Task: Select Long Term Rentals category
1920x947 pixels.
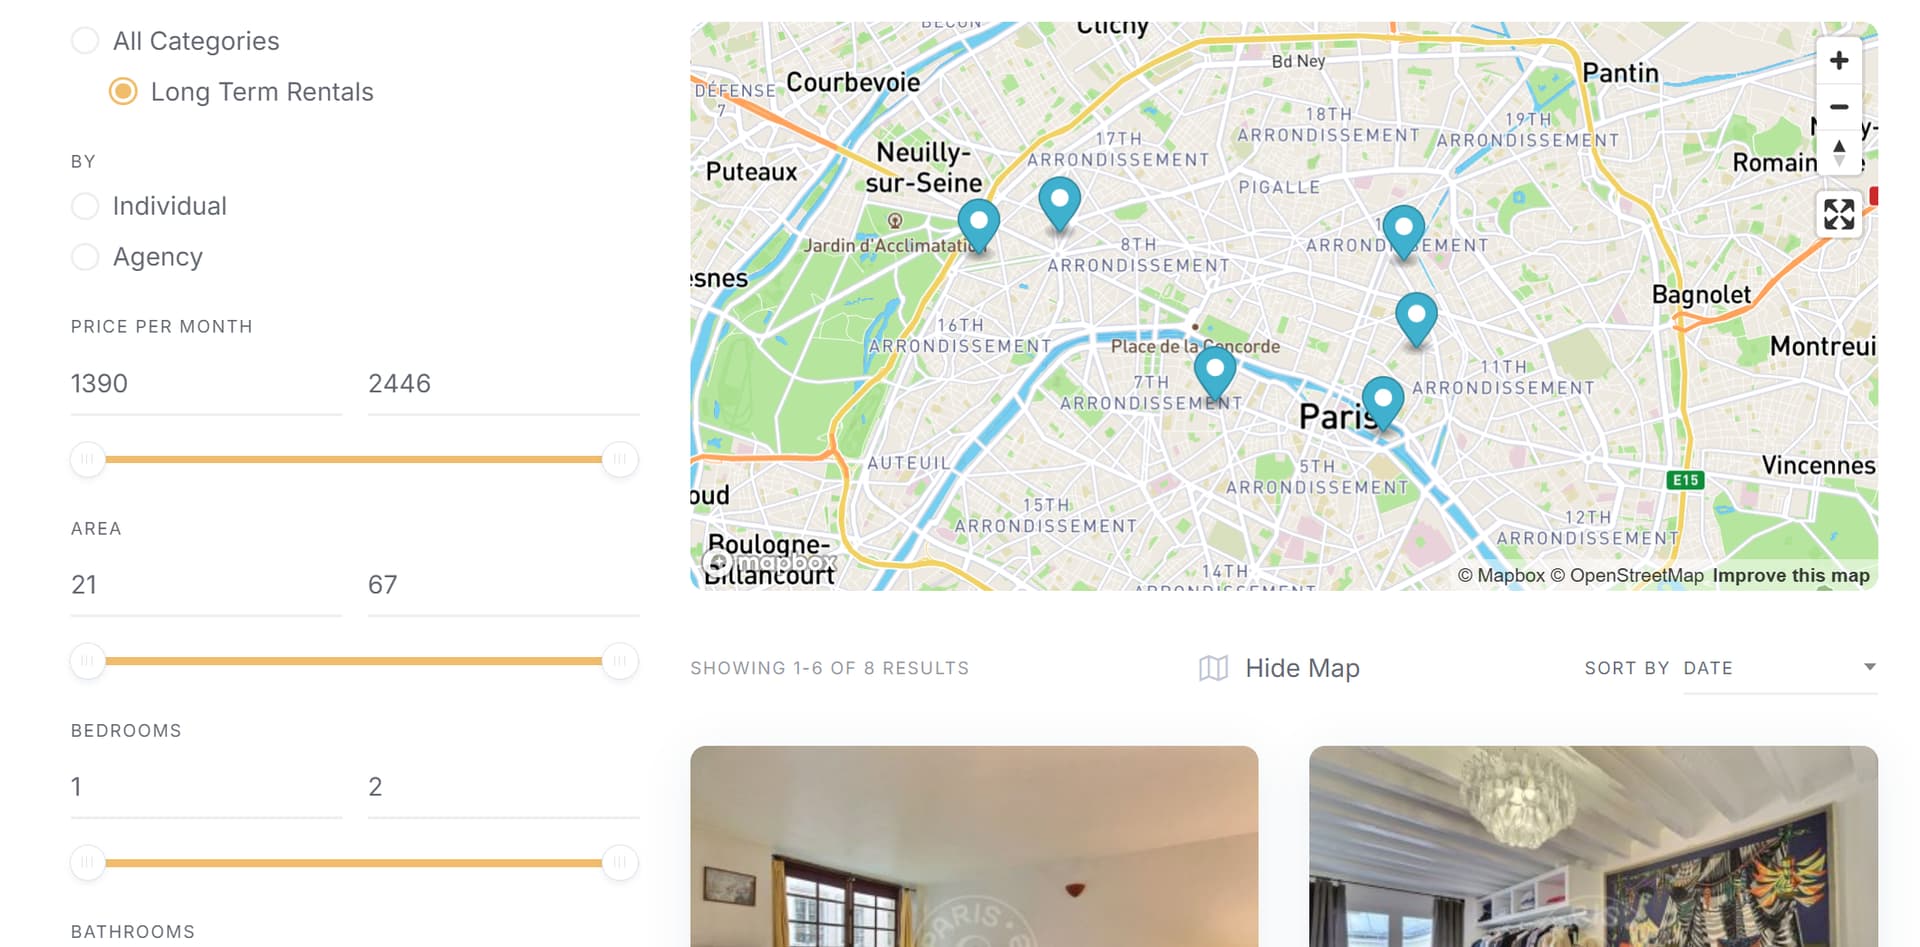Action: (123, 92)
